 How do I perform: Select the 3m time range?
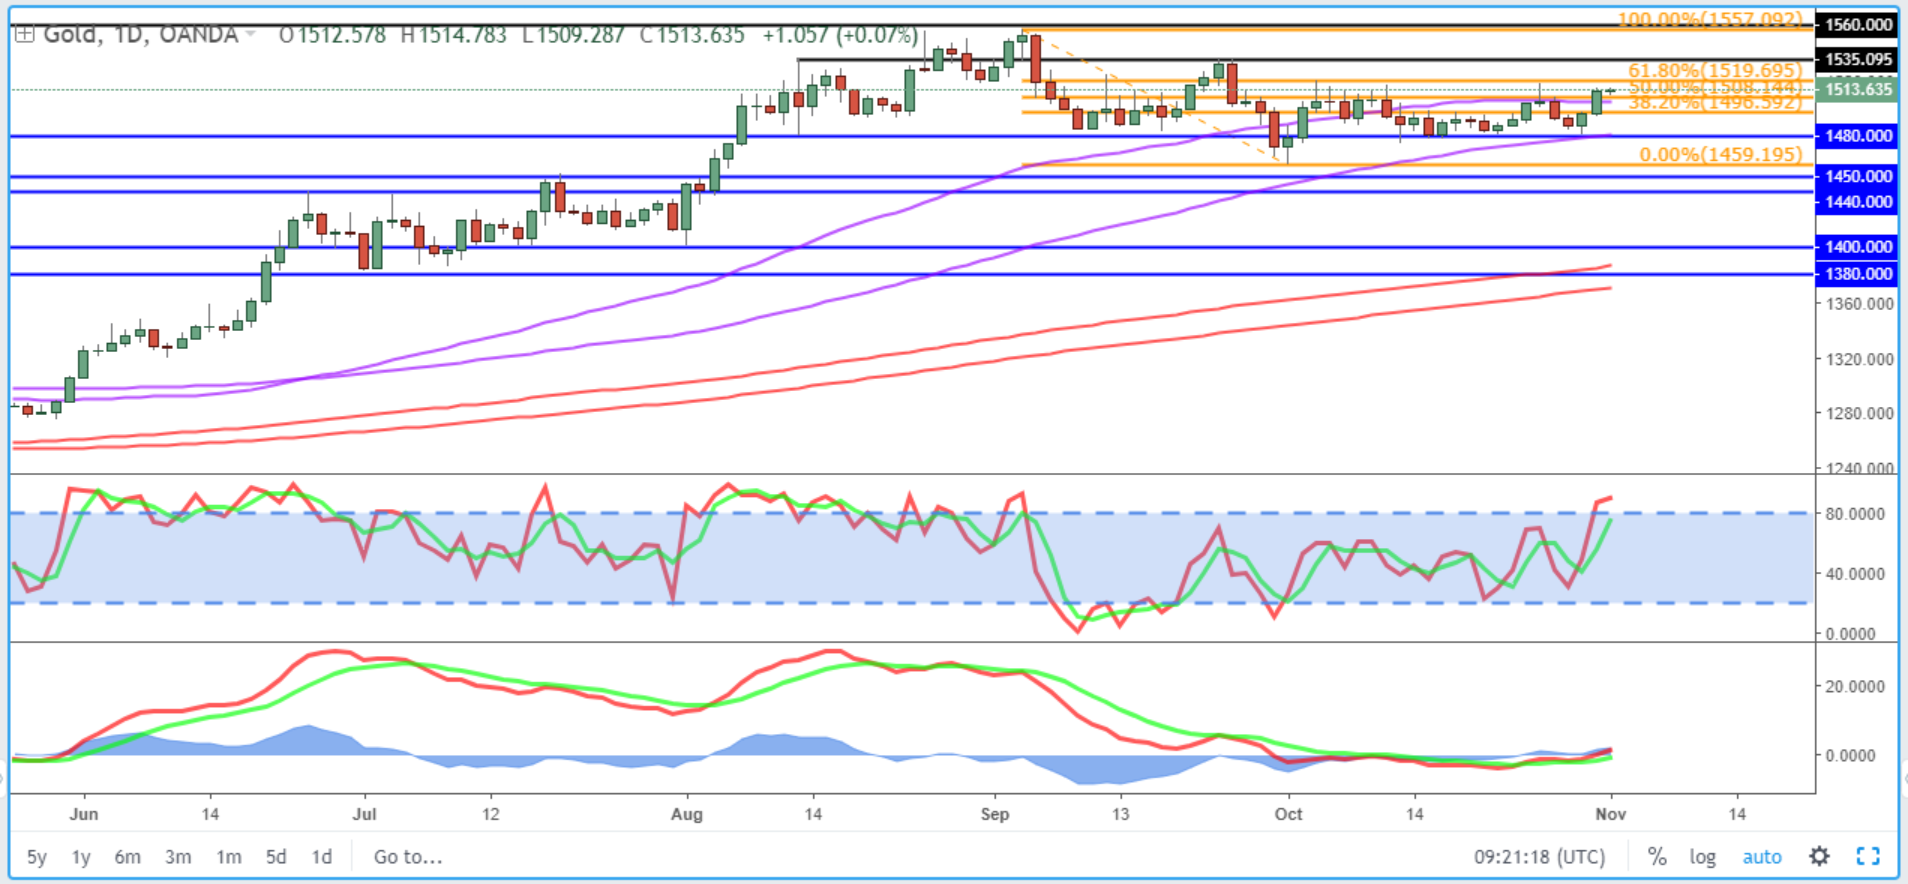click(x=178, y=857)
